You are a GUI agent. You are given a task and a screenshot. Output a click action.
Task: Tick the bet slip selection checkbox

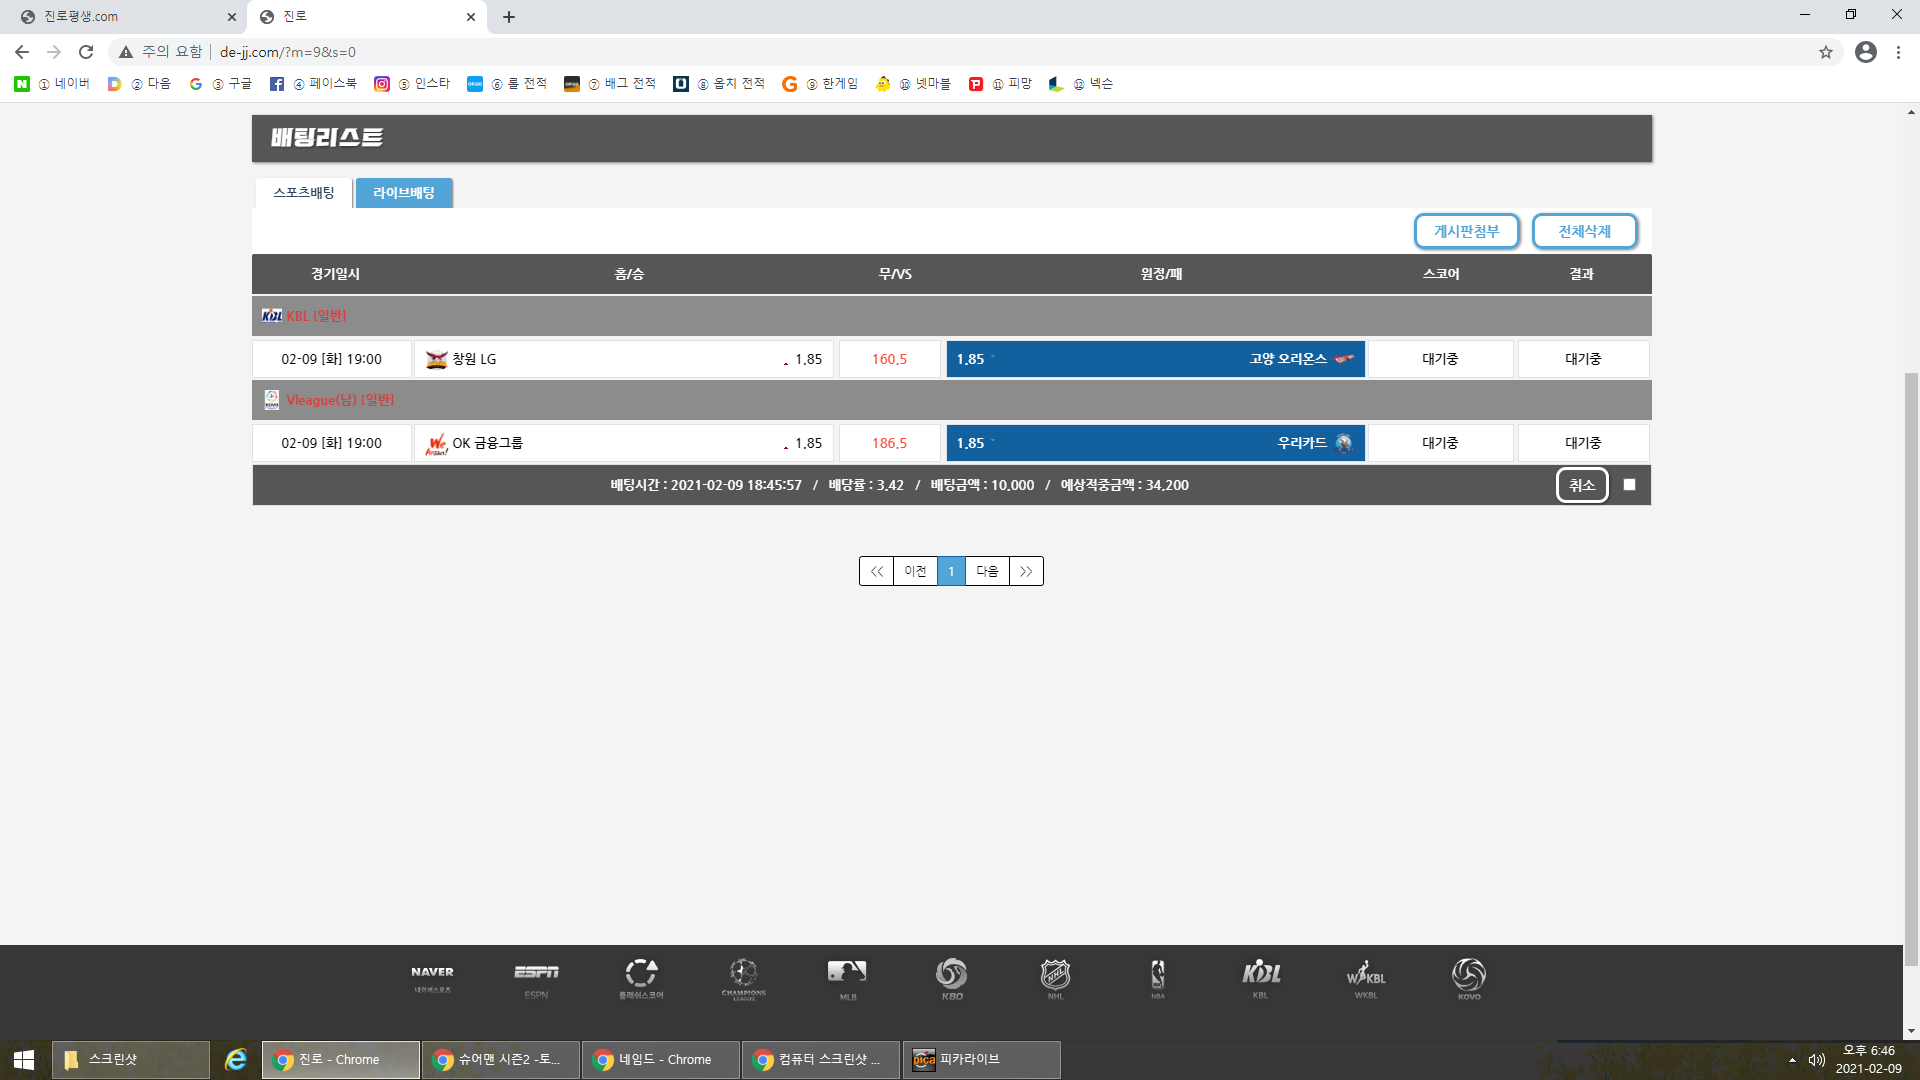[x=1629, y=485]
